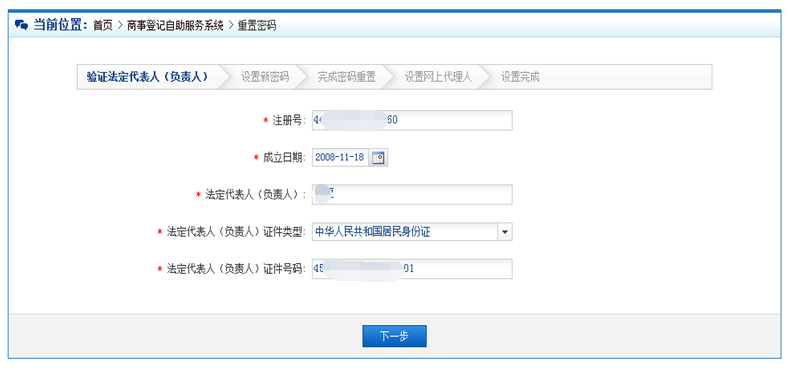
Task: Expand the 证件类型 dropdown list
Action: click(x=412, y=231)
